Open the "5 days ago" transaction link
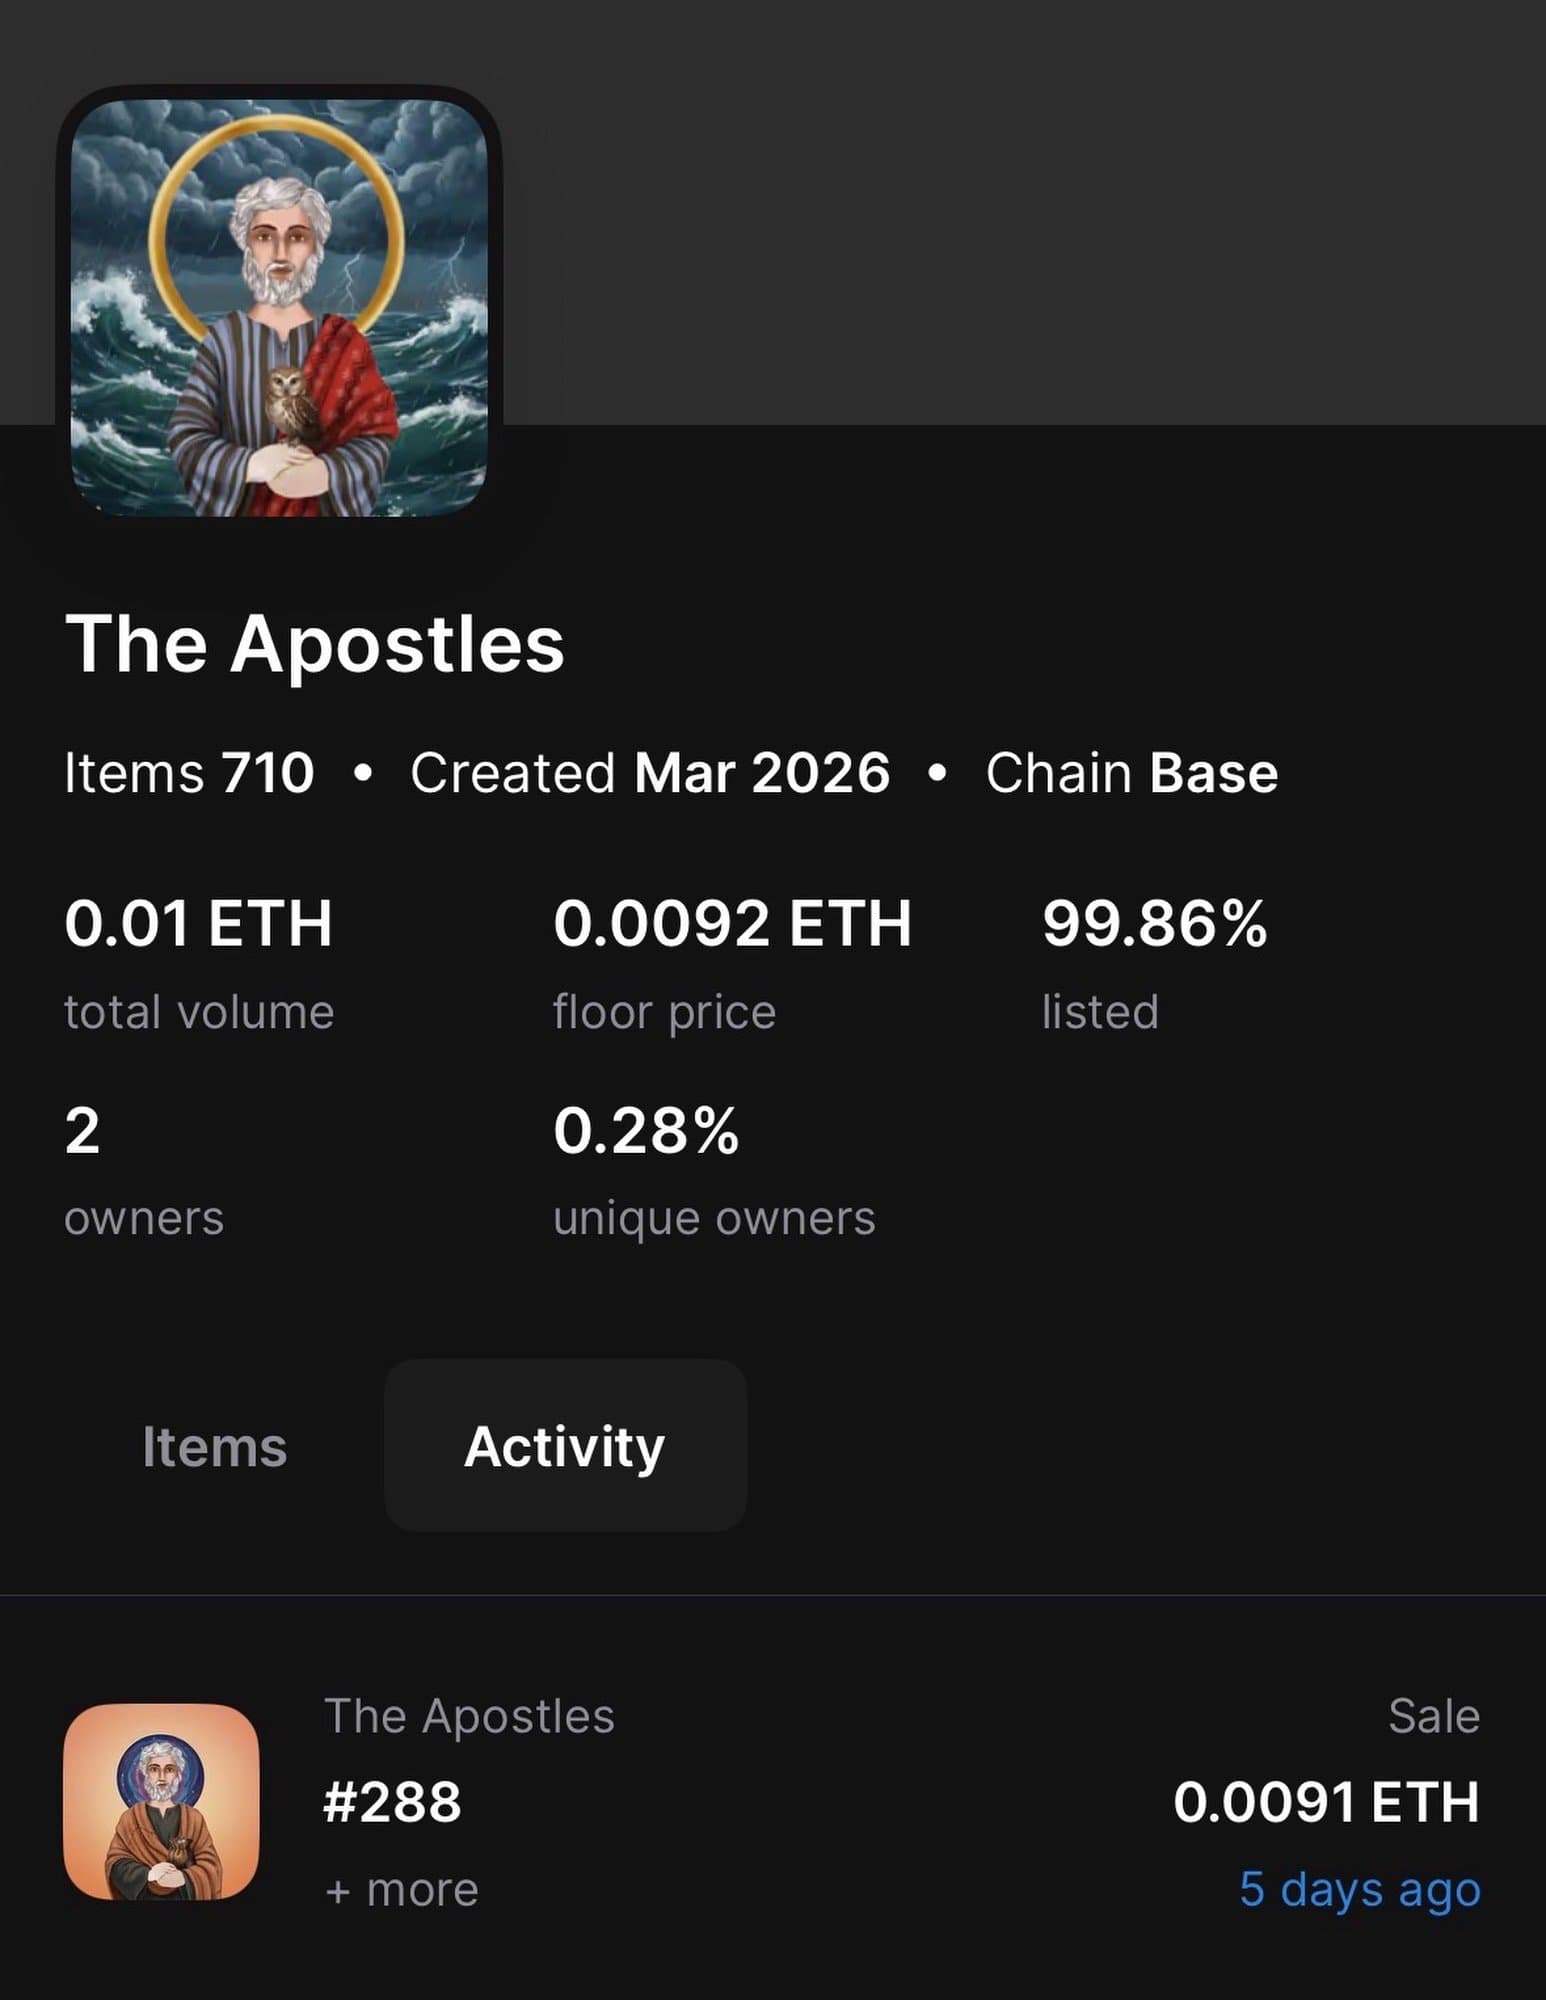Image resolution: width=1546 pixels, height=2000 pixels. [x=1359, y=1889]
